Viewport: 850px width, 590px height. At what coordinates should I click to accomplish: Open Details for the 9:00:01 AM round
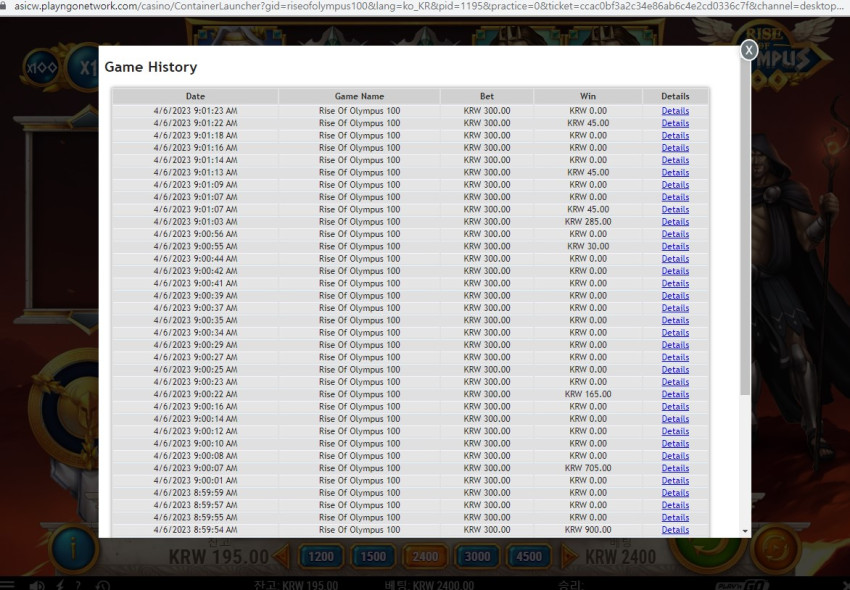click(x=675, y=480)
